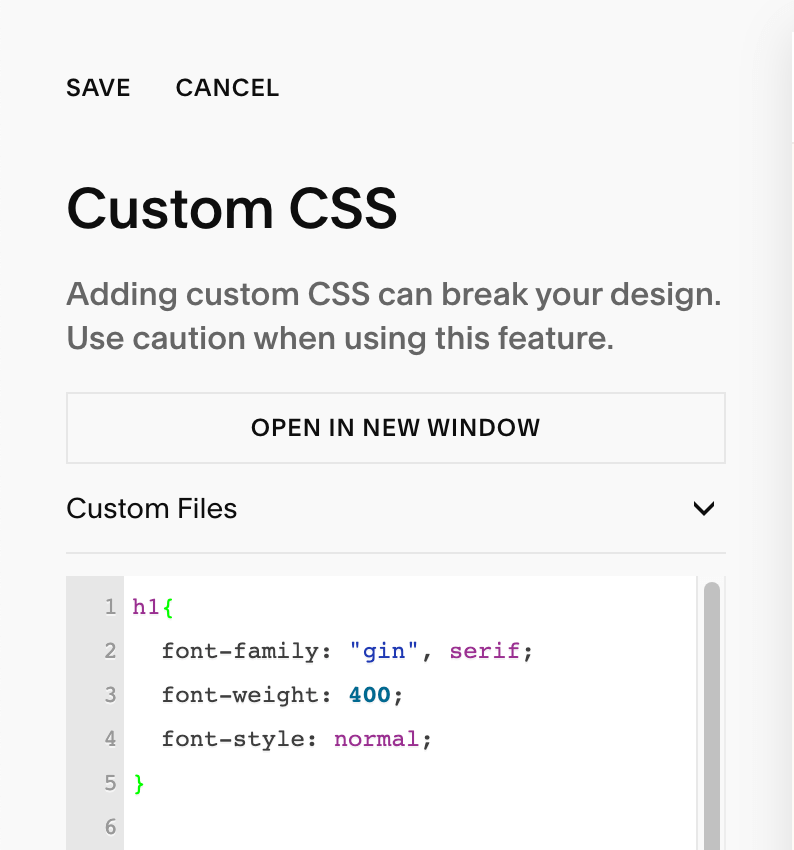The height and width of the screenshot is (850, 794).
Task: Click the "gin" font name value
Action: pyautogui.click(x=384, y=651)
